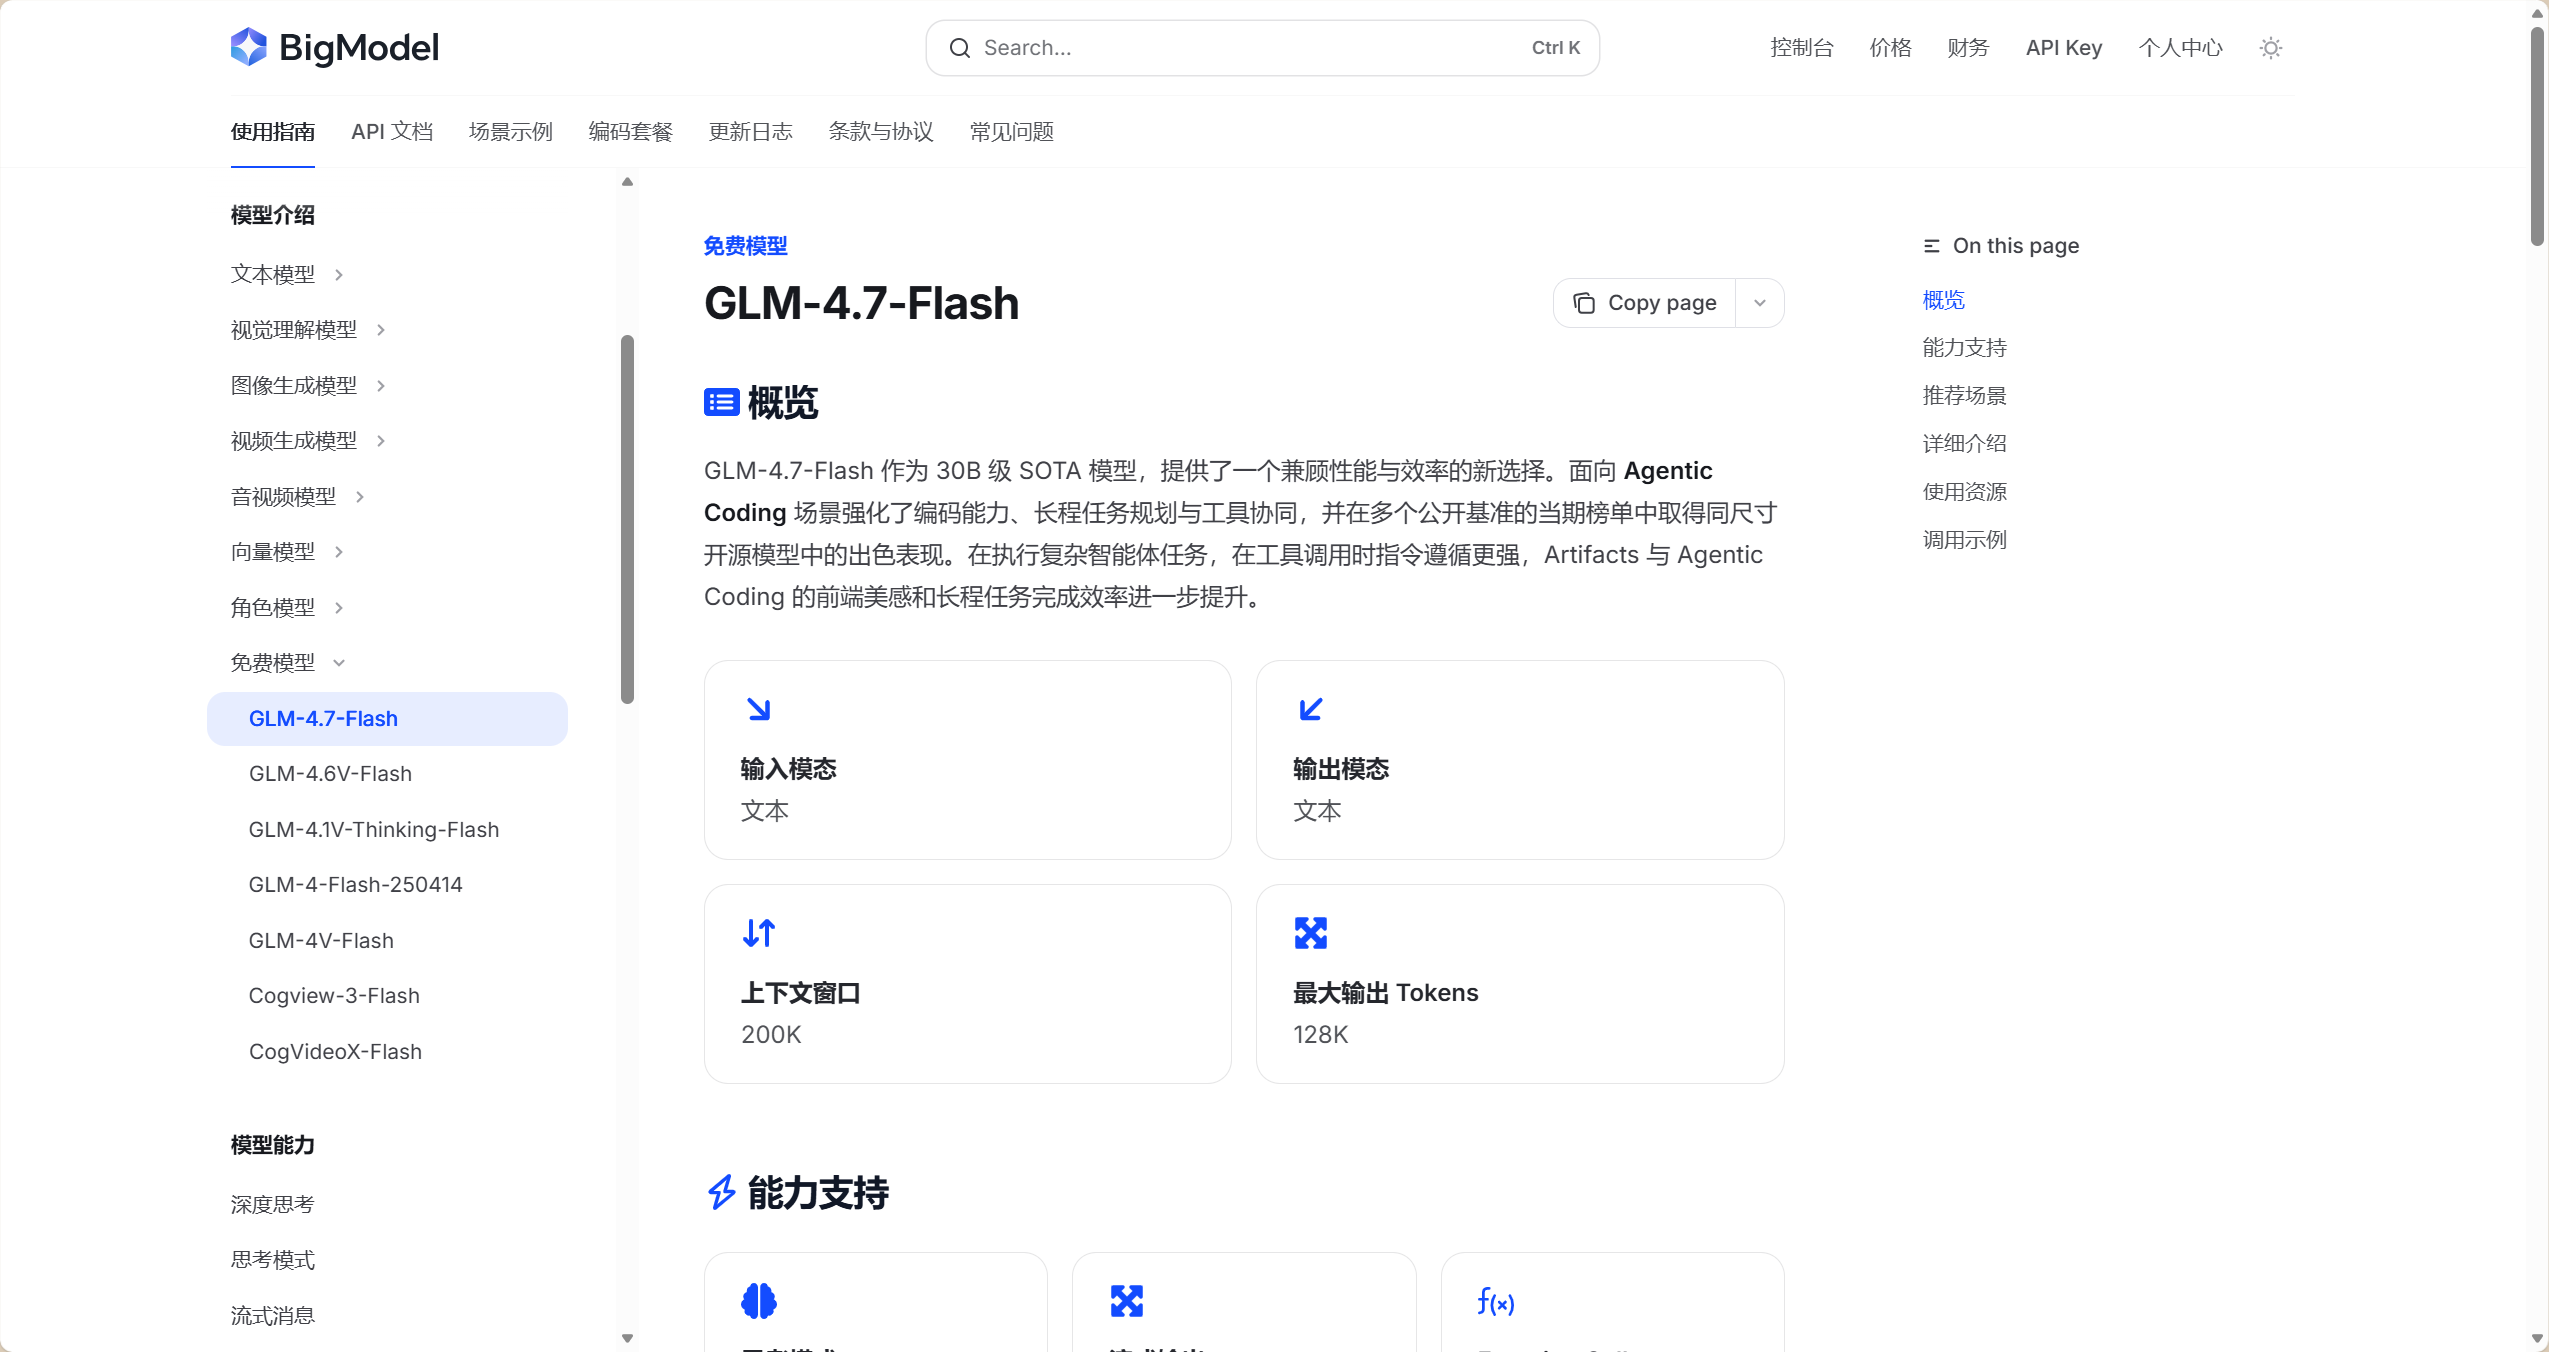Viewport: 2549px width, 1352px height.
Task: Open 思考模式 in the sidebar
Action: click(273, 1260)
